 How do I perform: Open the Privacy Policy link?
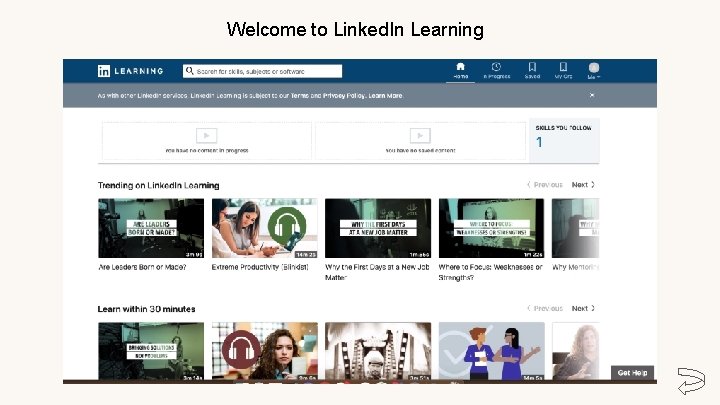coord(344,96)
